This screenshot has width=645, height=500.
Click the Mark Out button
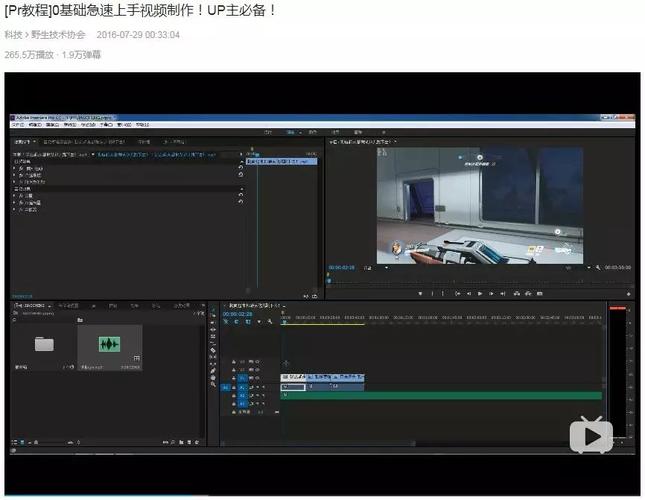coord(443,294)
